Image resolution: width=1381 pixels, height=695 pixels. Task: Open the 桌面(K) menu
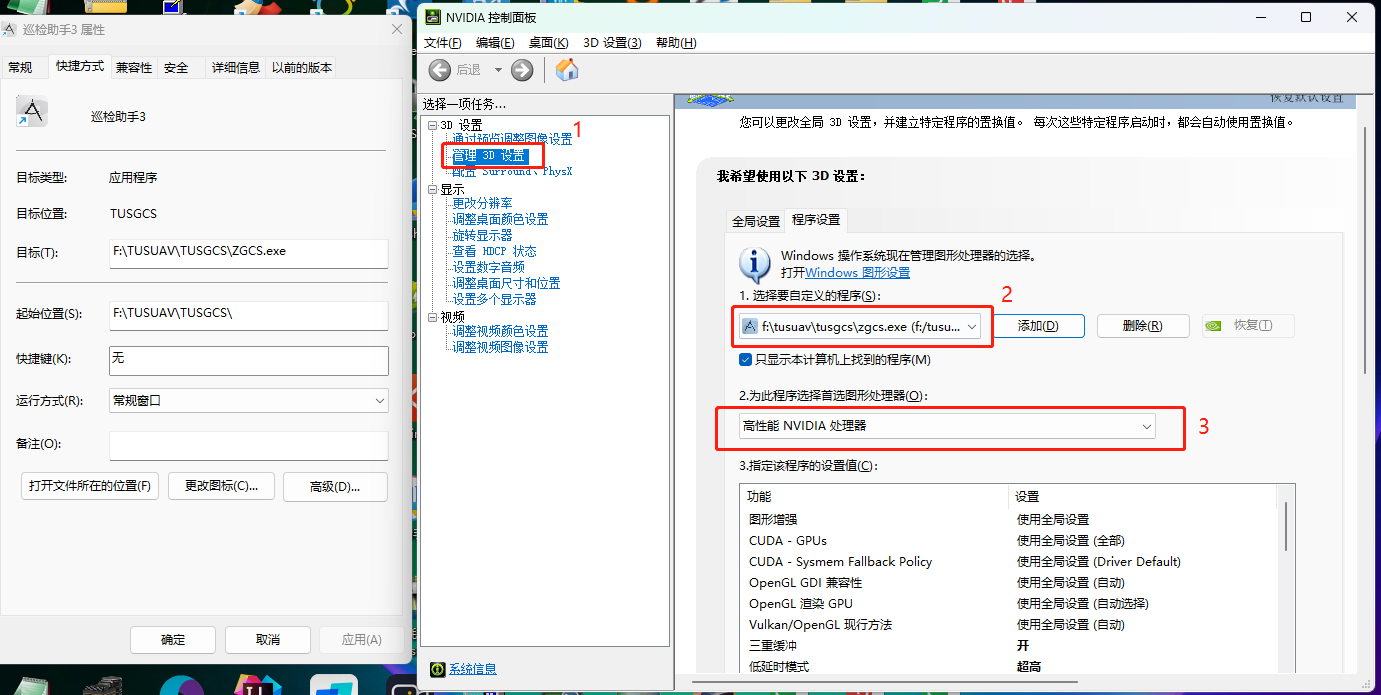[548, 43]
